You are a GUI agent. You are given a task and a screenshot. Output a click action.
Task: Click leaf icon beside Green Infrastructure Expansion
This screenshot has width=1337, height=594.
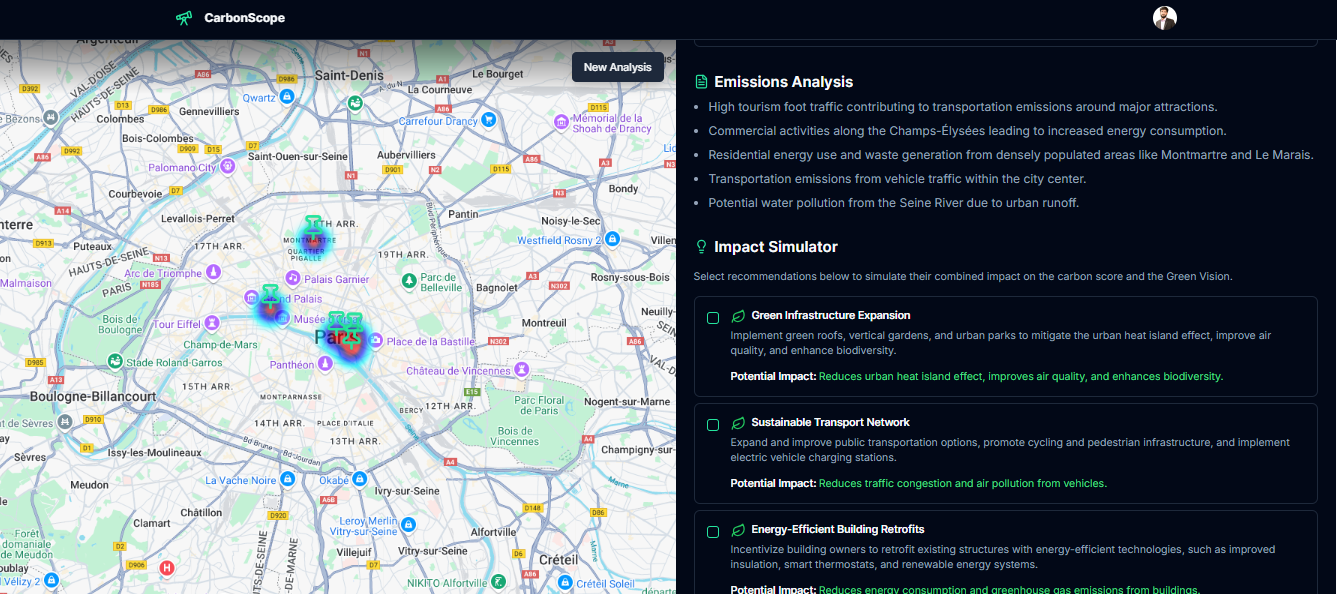[x=738, y=316]
